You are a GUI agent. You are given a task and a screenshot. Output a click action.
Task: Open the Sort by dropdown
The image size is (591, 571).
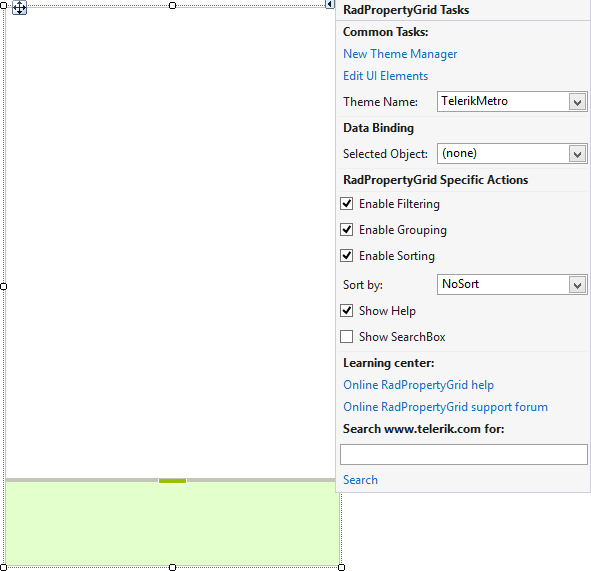tap(577, 285)
